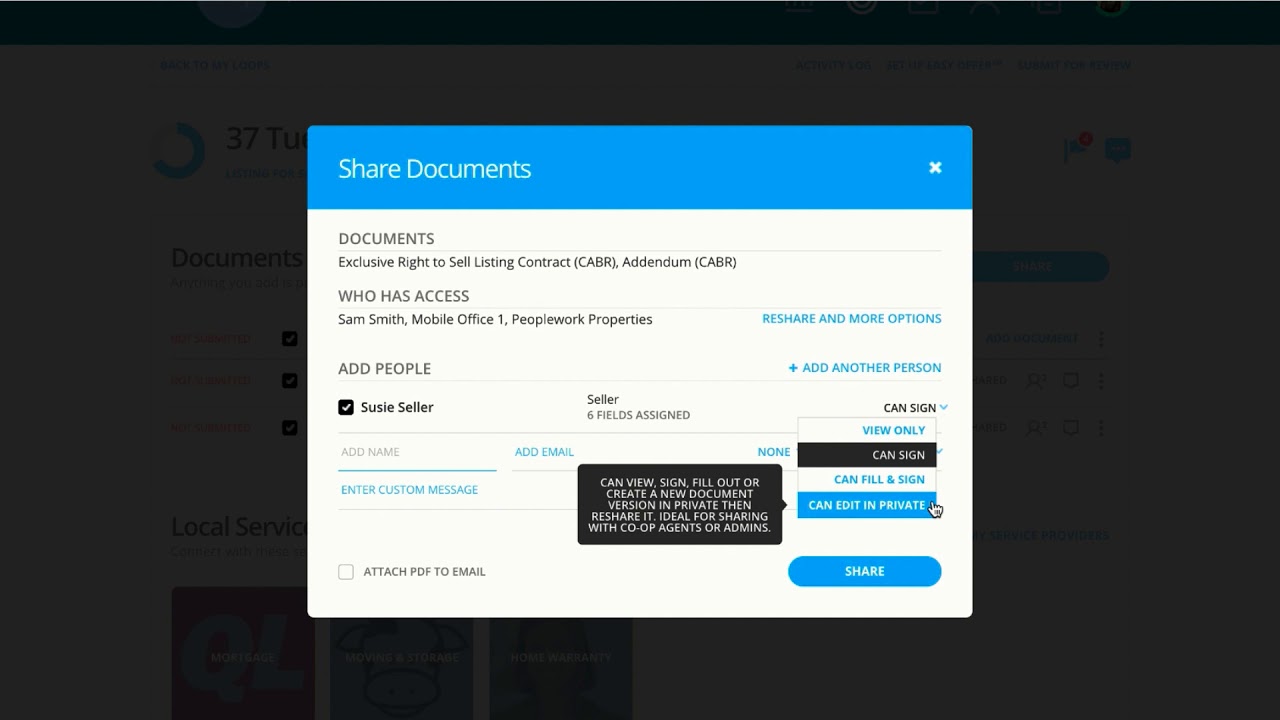
Task: Click comment icon in third document row
Action: pyautogui.click(x=1070, y=428)
